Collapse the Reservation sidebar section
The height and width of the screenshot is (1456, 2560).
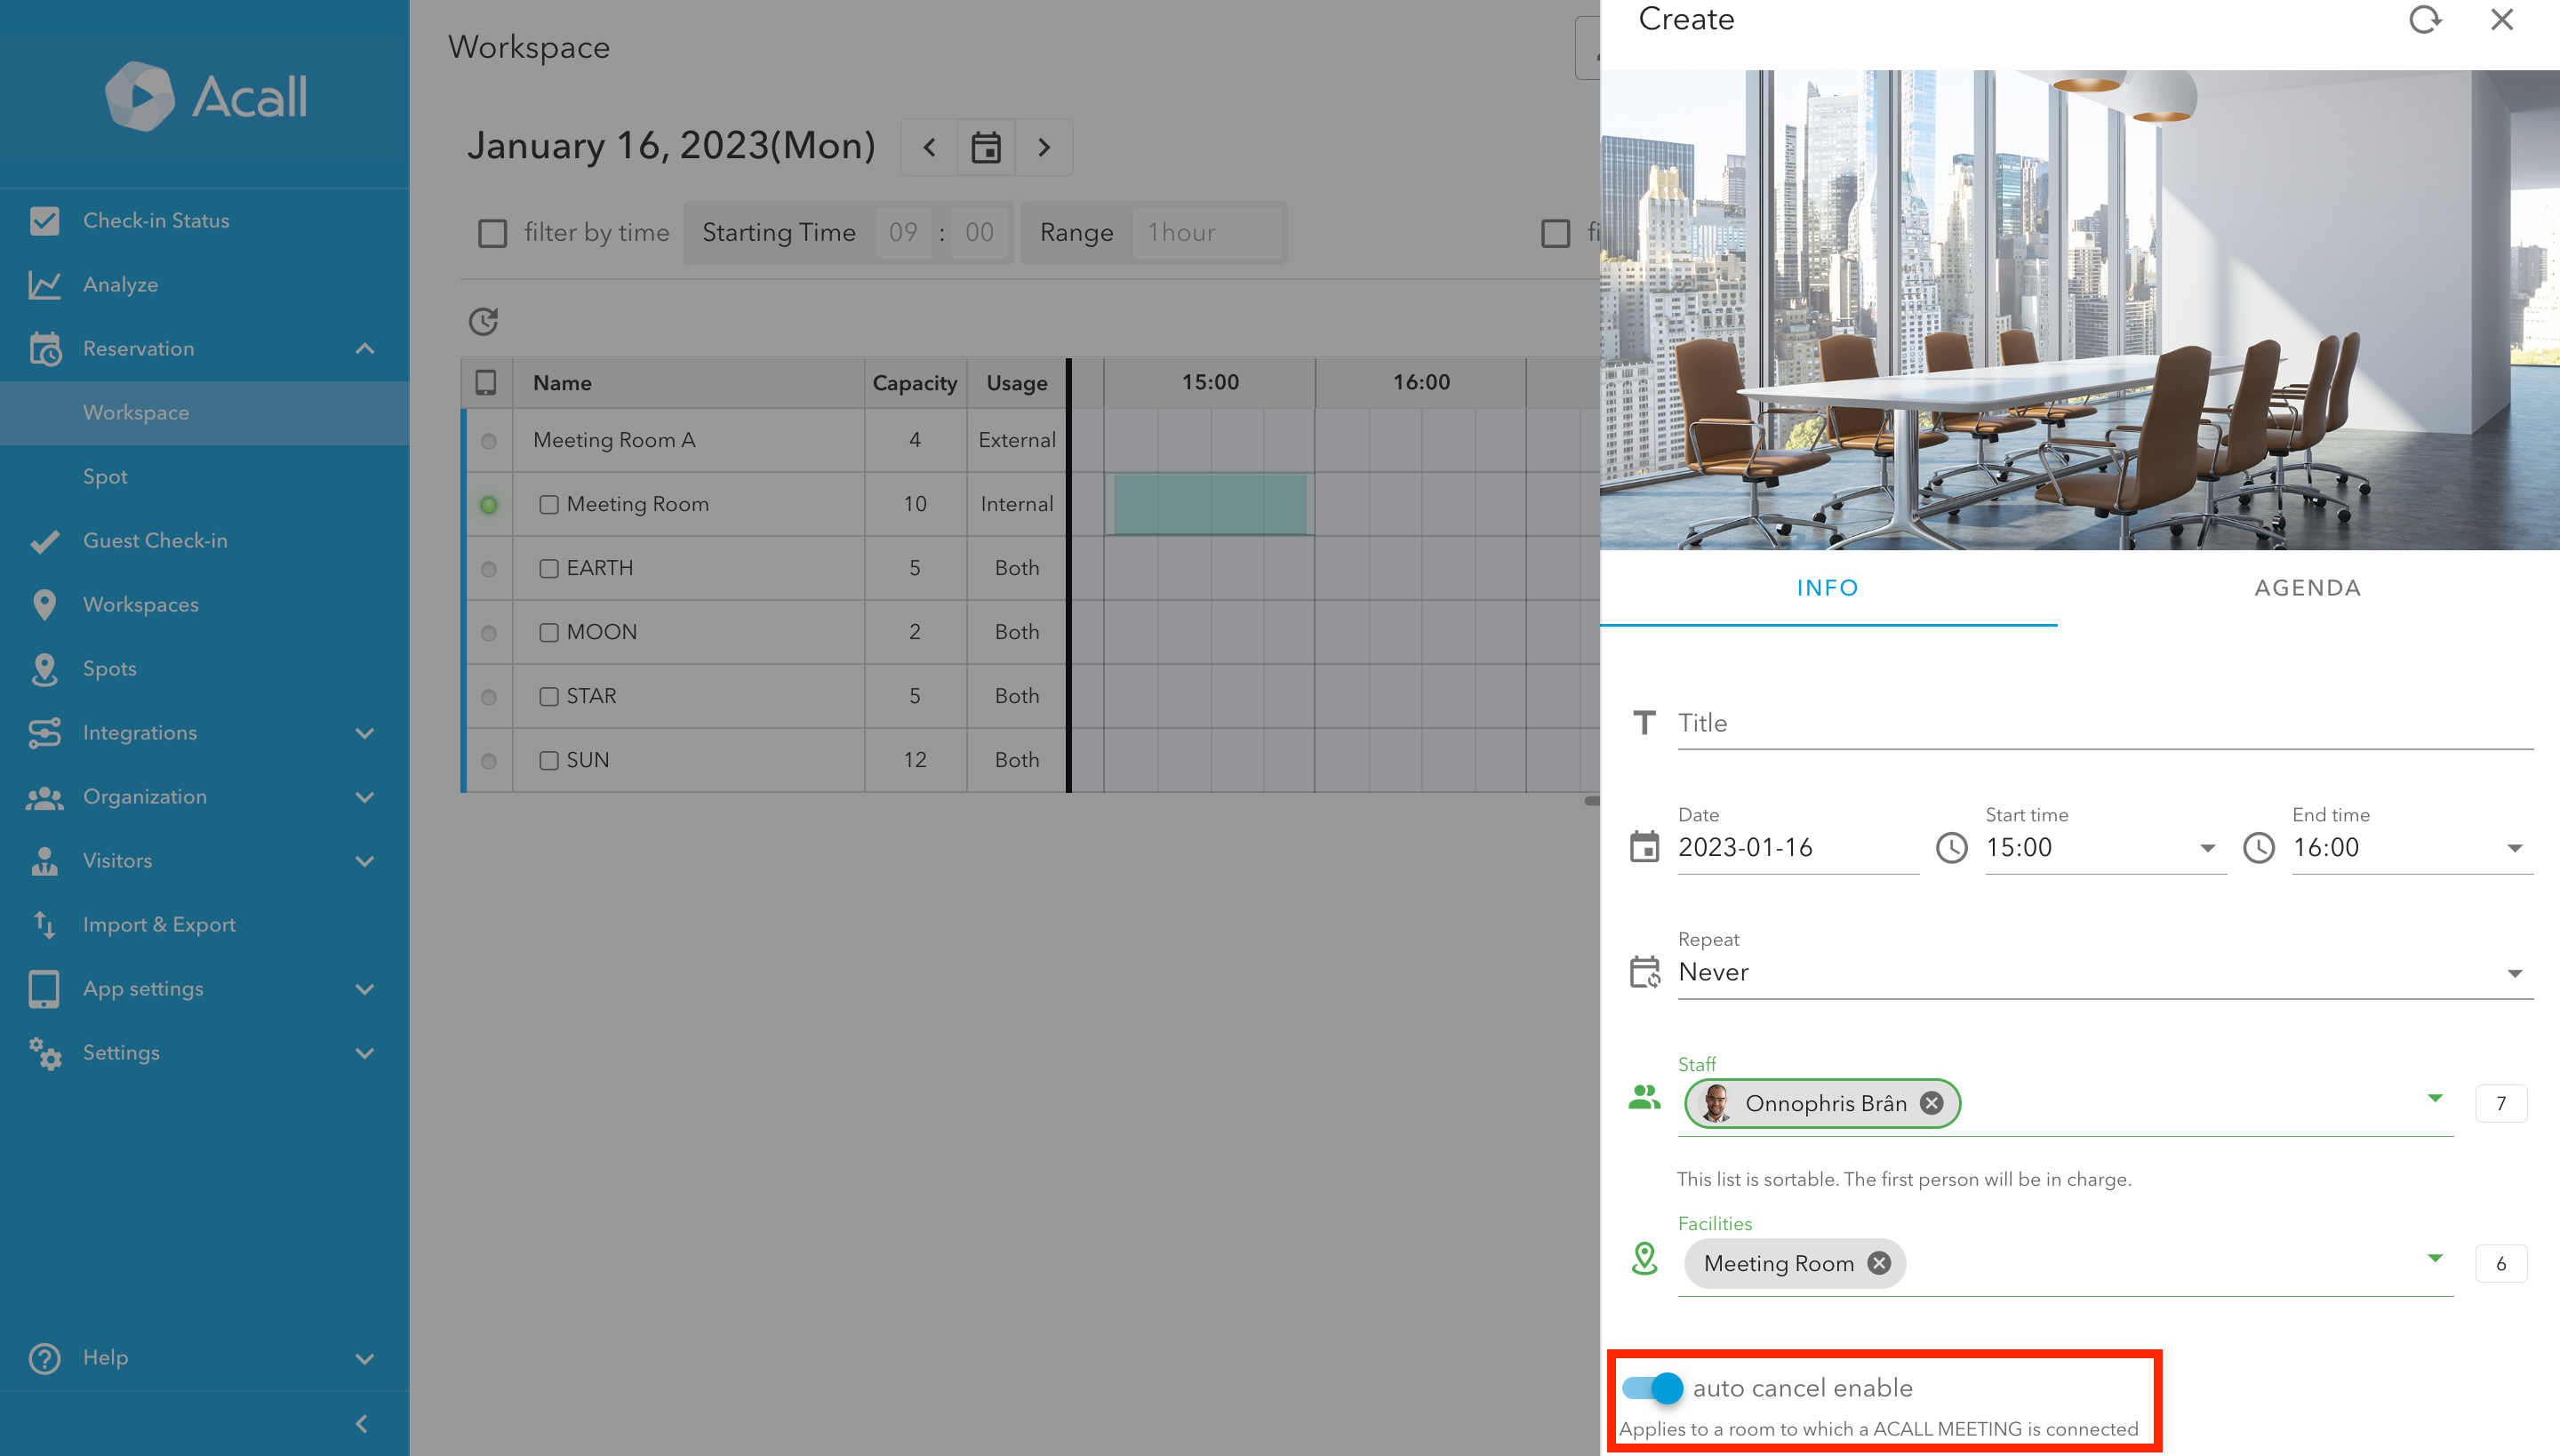click(x=364, y=348)
